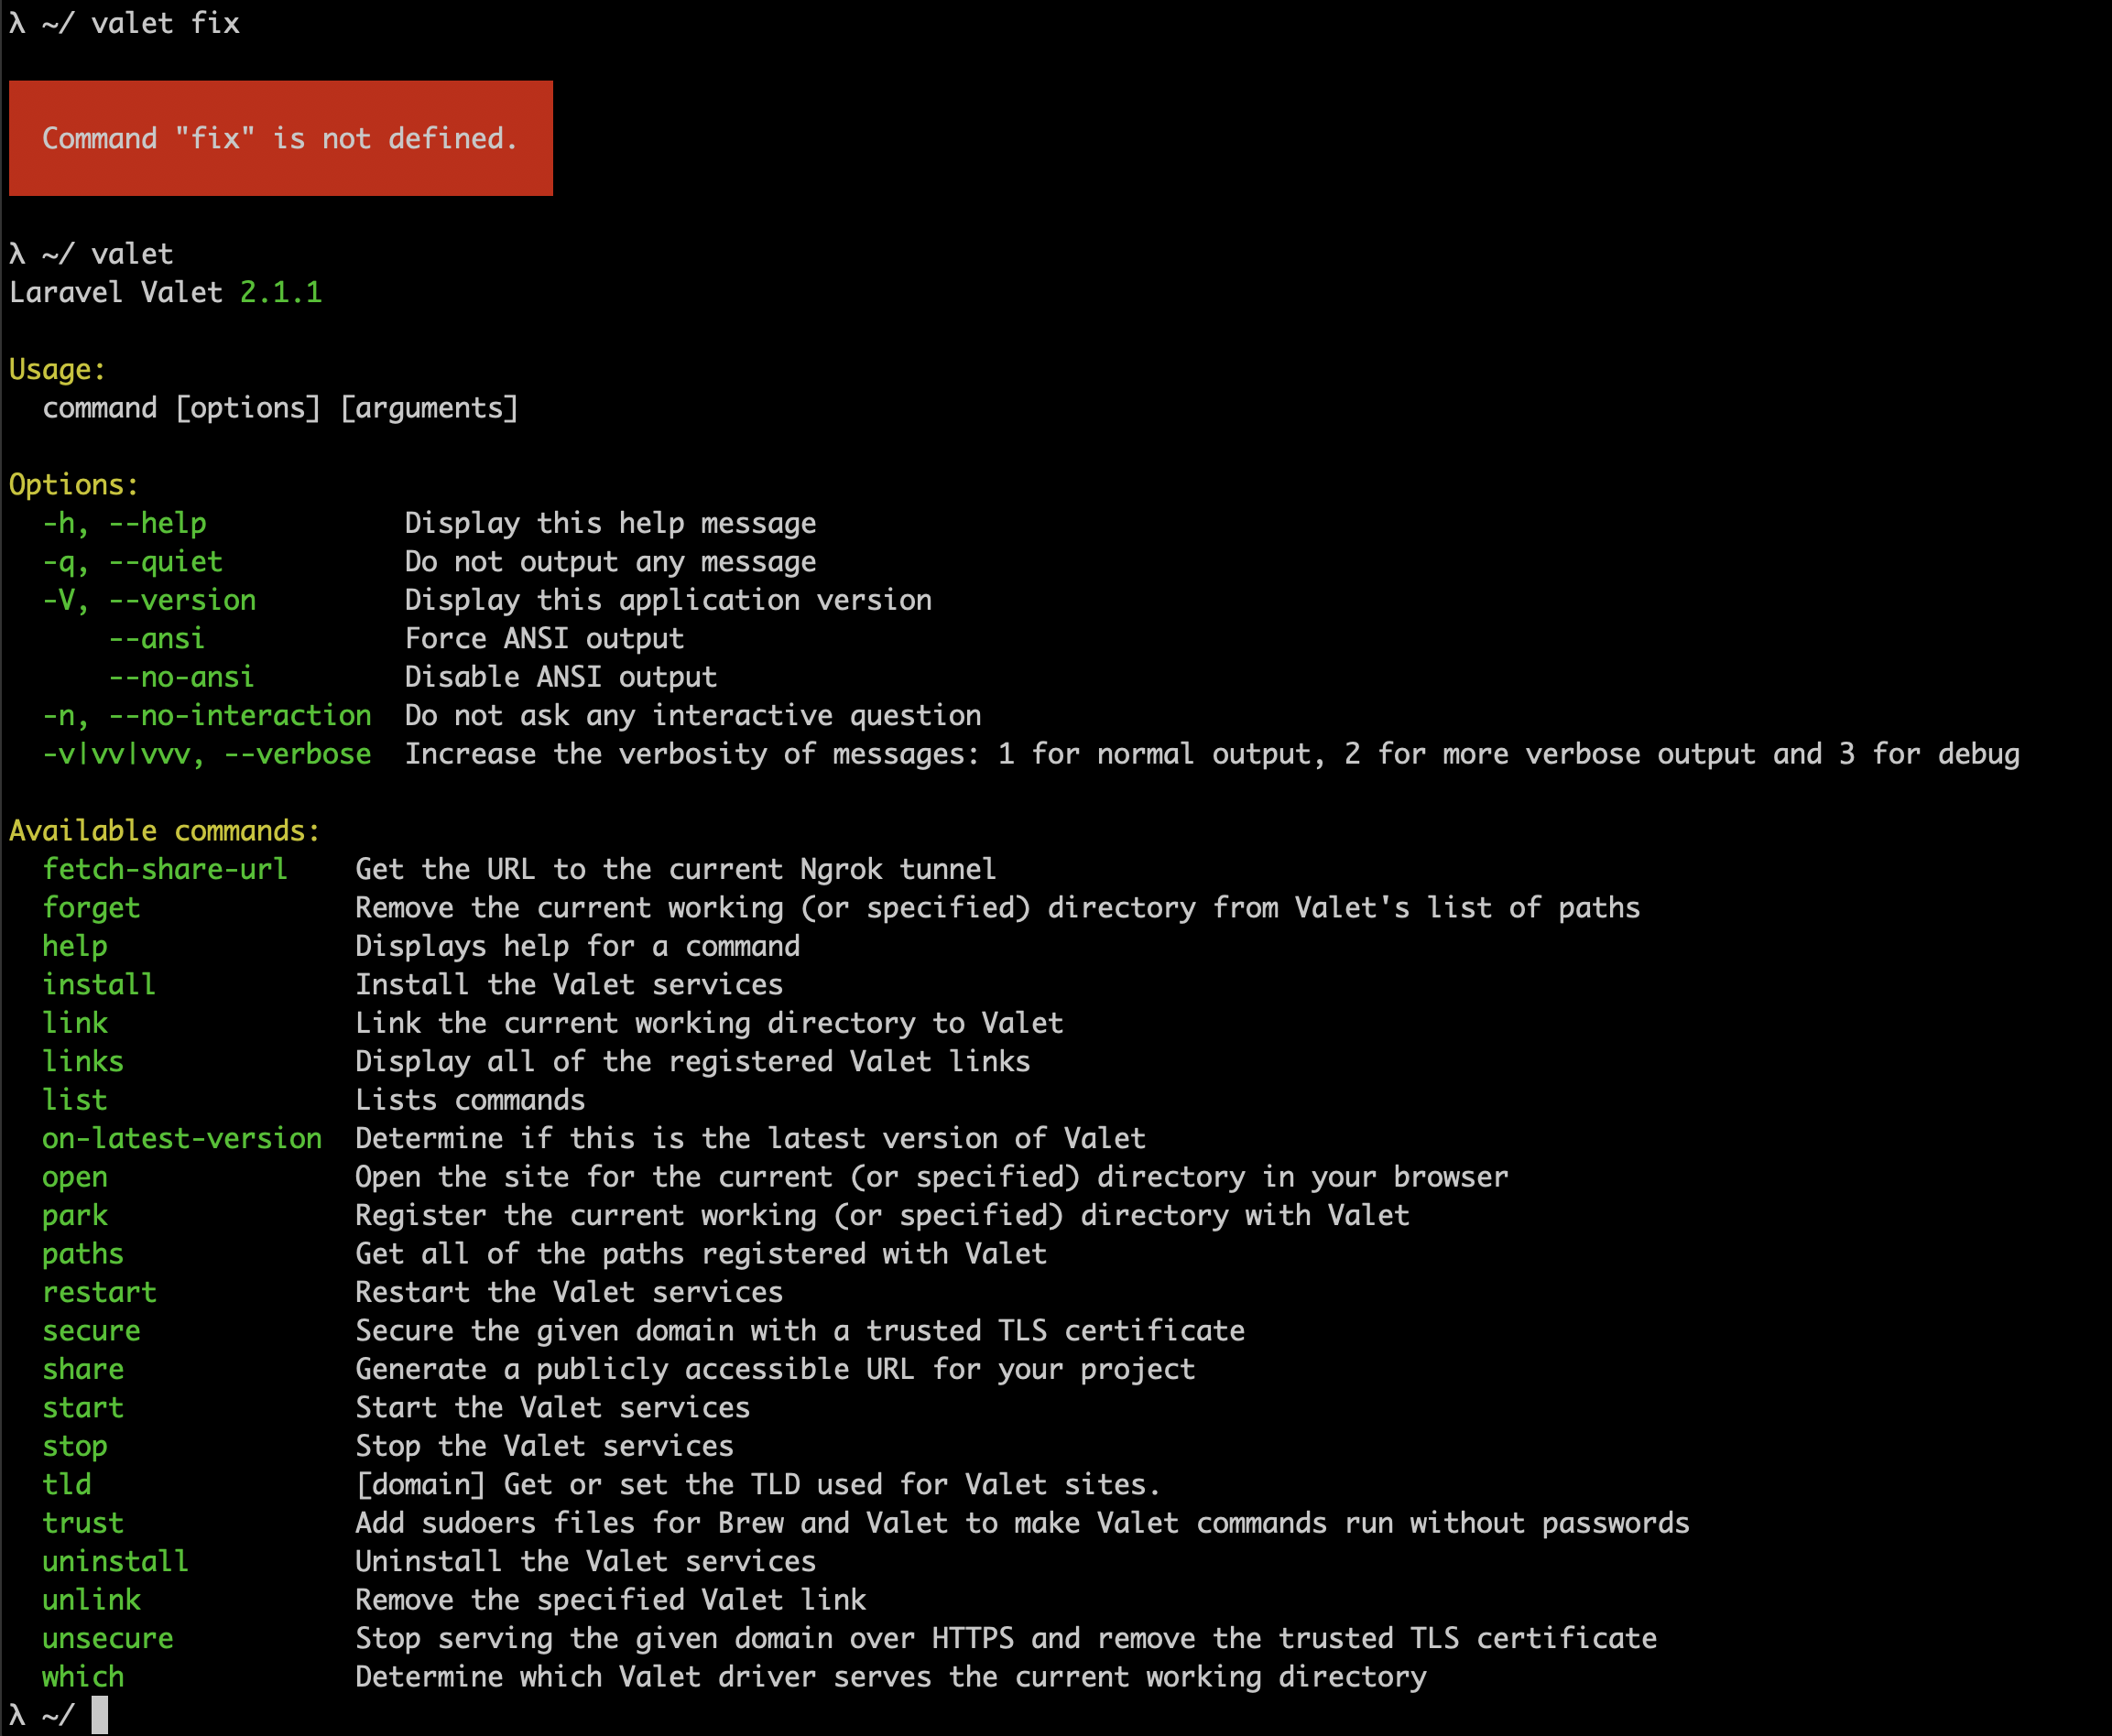2112x1736 pixels.
Task: Click the "Available commands:" heading
Action: click(165, 831)
